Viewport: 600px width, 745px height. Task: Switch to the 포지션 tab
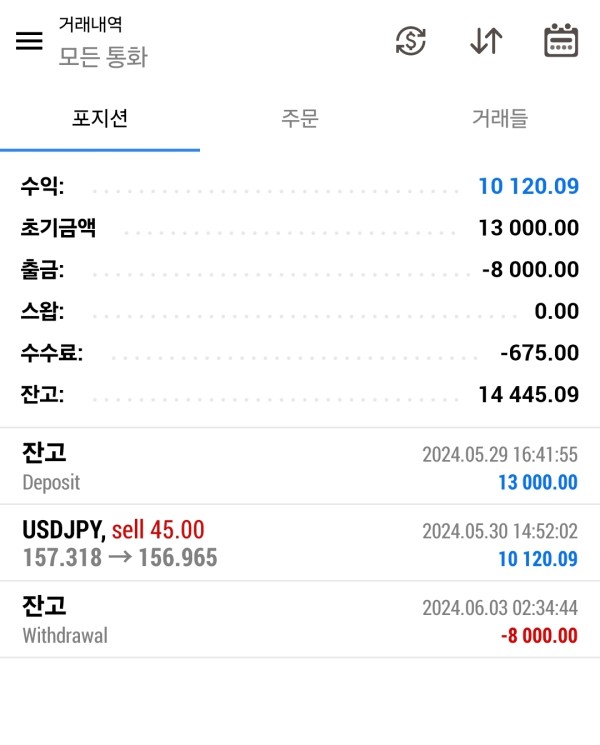100,119
